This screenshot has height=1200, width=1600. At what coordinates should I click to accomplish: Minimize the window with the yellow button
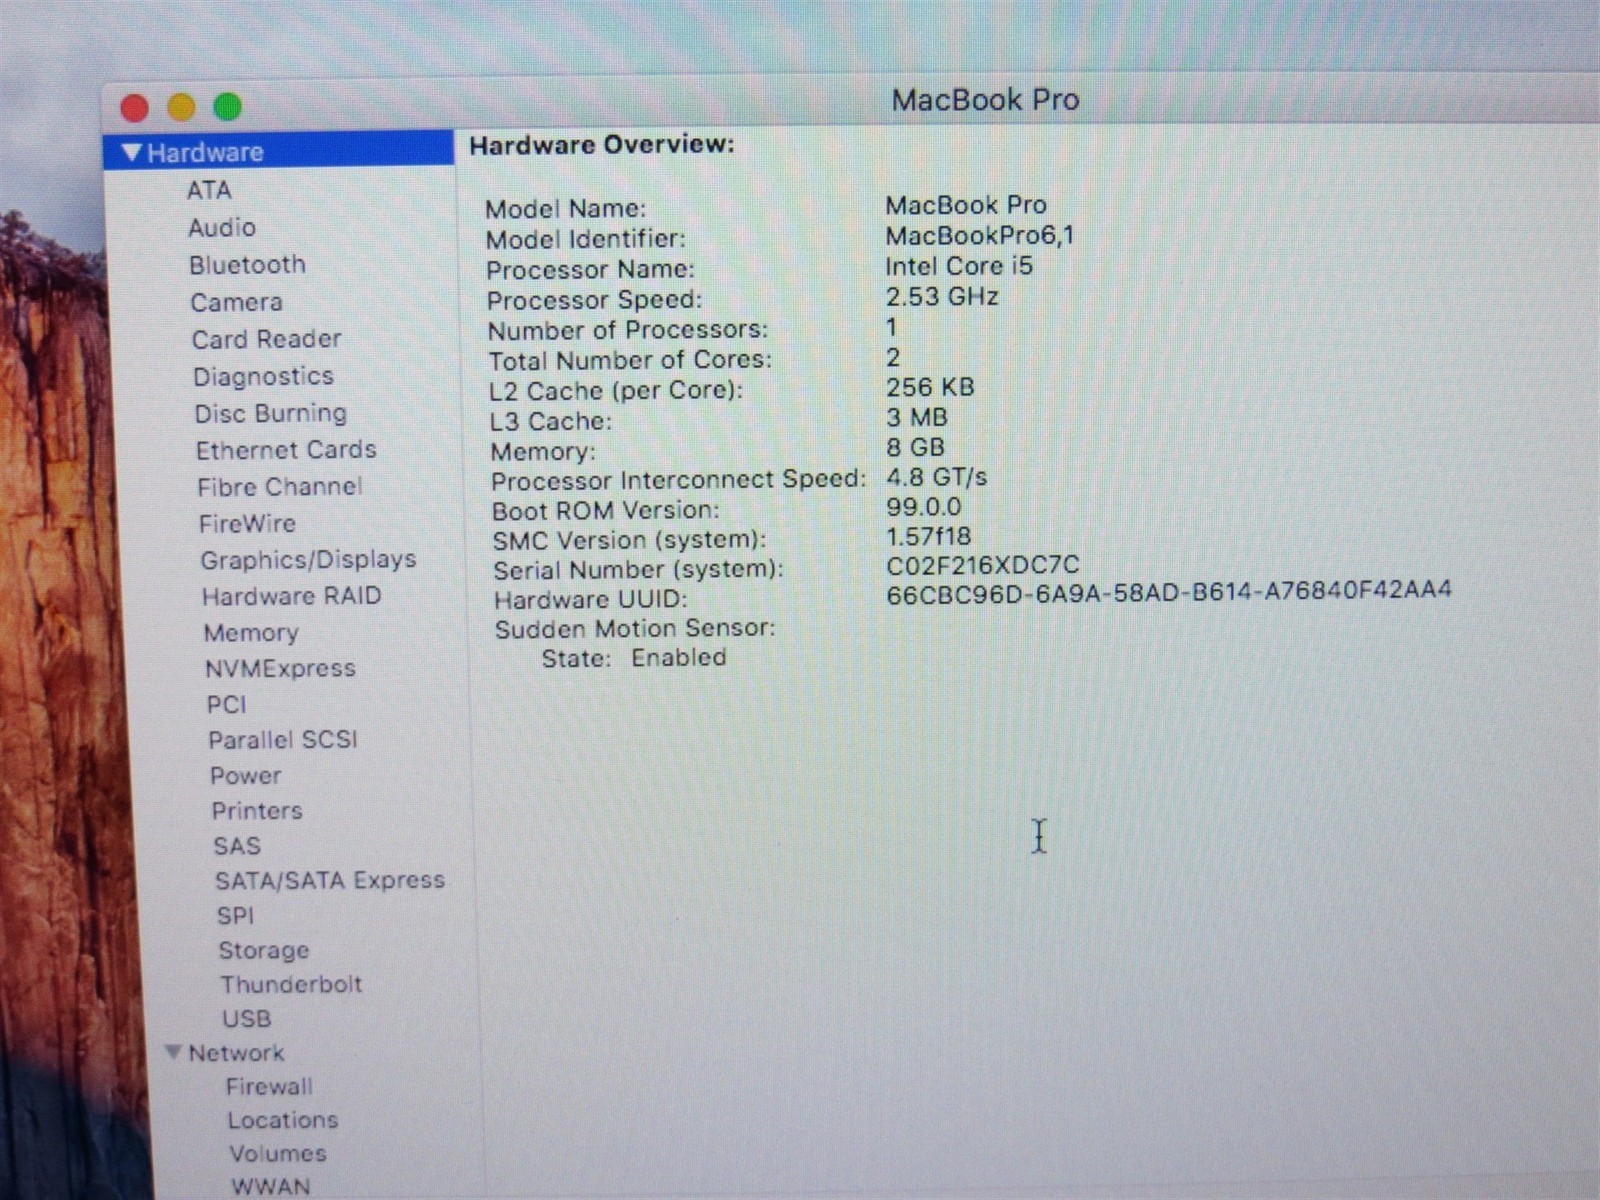click(181, 106)
